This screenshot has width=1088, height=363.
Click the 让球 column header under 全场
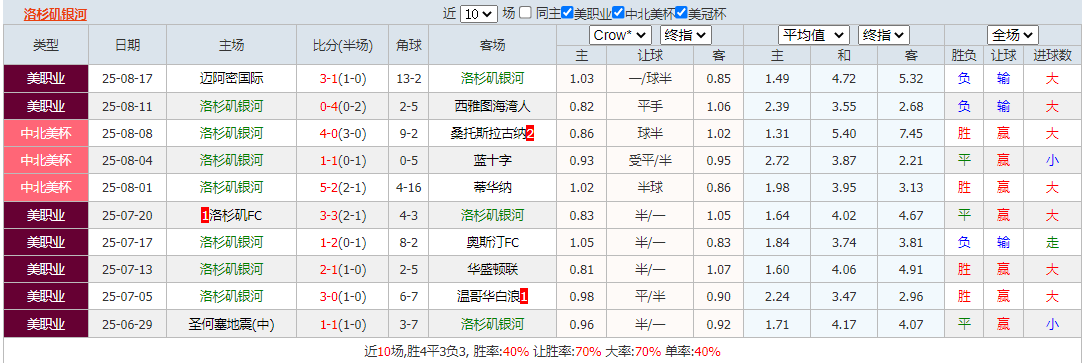pos(1003,56)
